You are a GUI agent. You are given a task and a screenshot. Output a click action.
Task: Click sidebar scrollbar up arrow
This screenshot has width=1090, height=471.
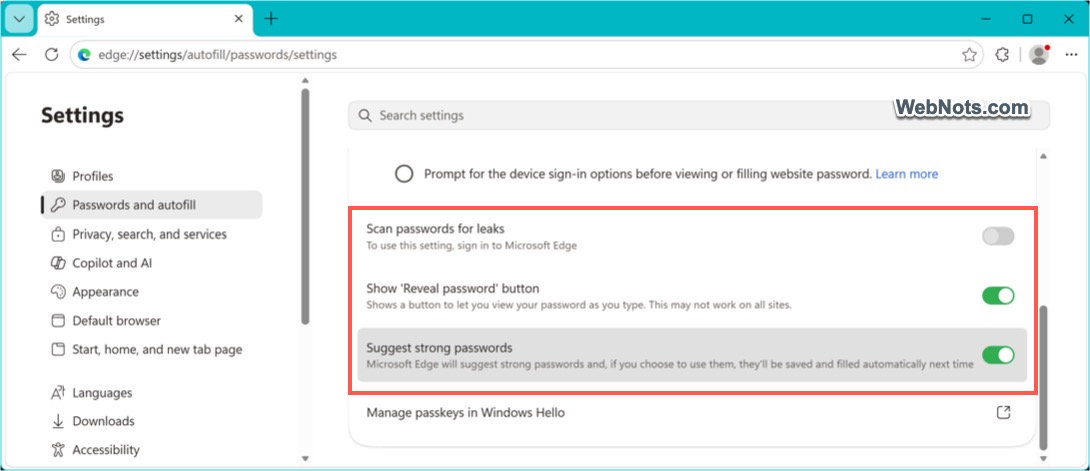tap(304, 81)
